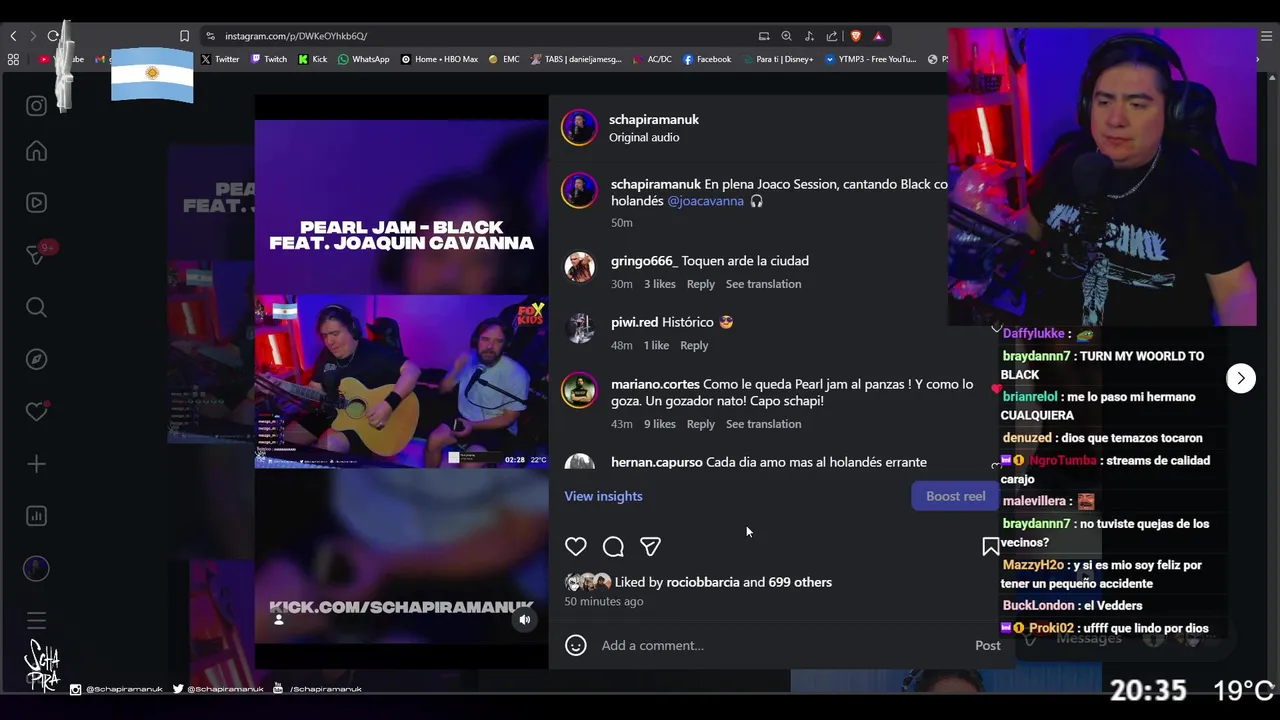See translation of the mariano.cortes comment

click(x=763, y=424)
